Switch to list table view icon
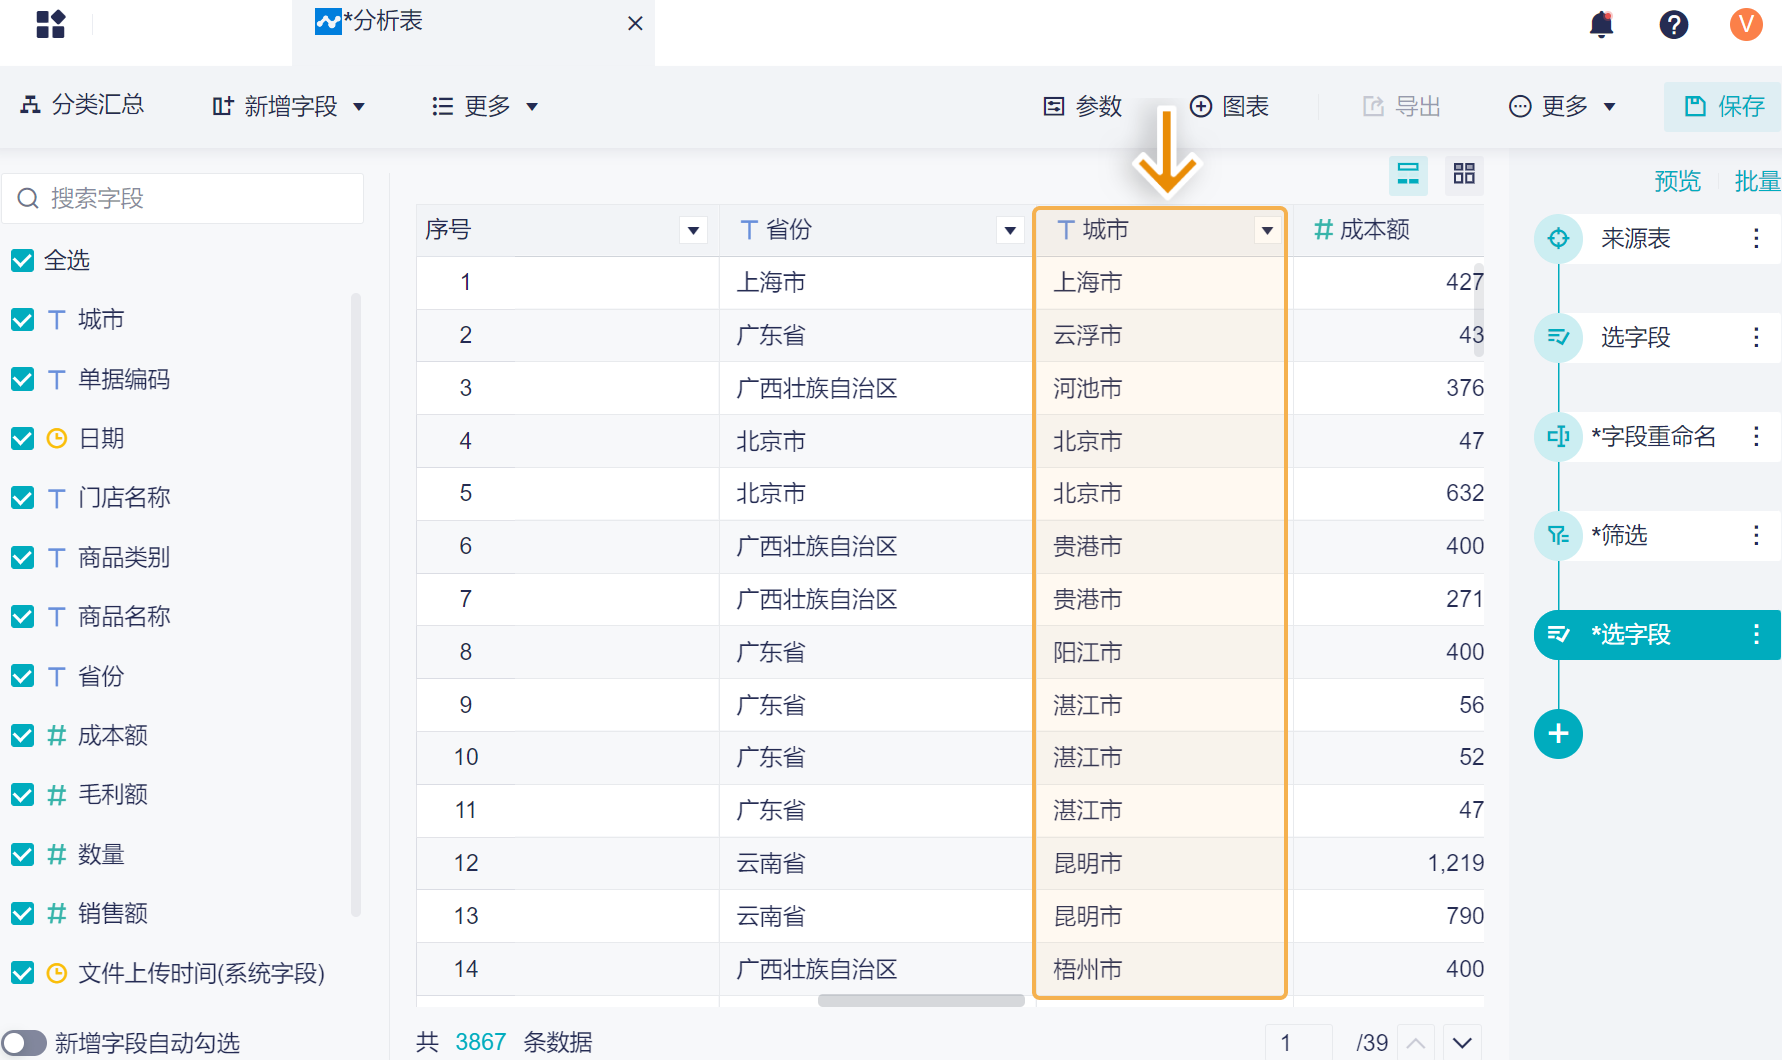Viewport: 1782px width, 1060px height. (1408, 174)
